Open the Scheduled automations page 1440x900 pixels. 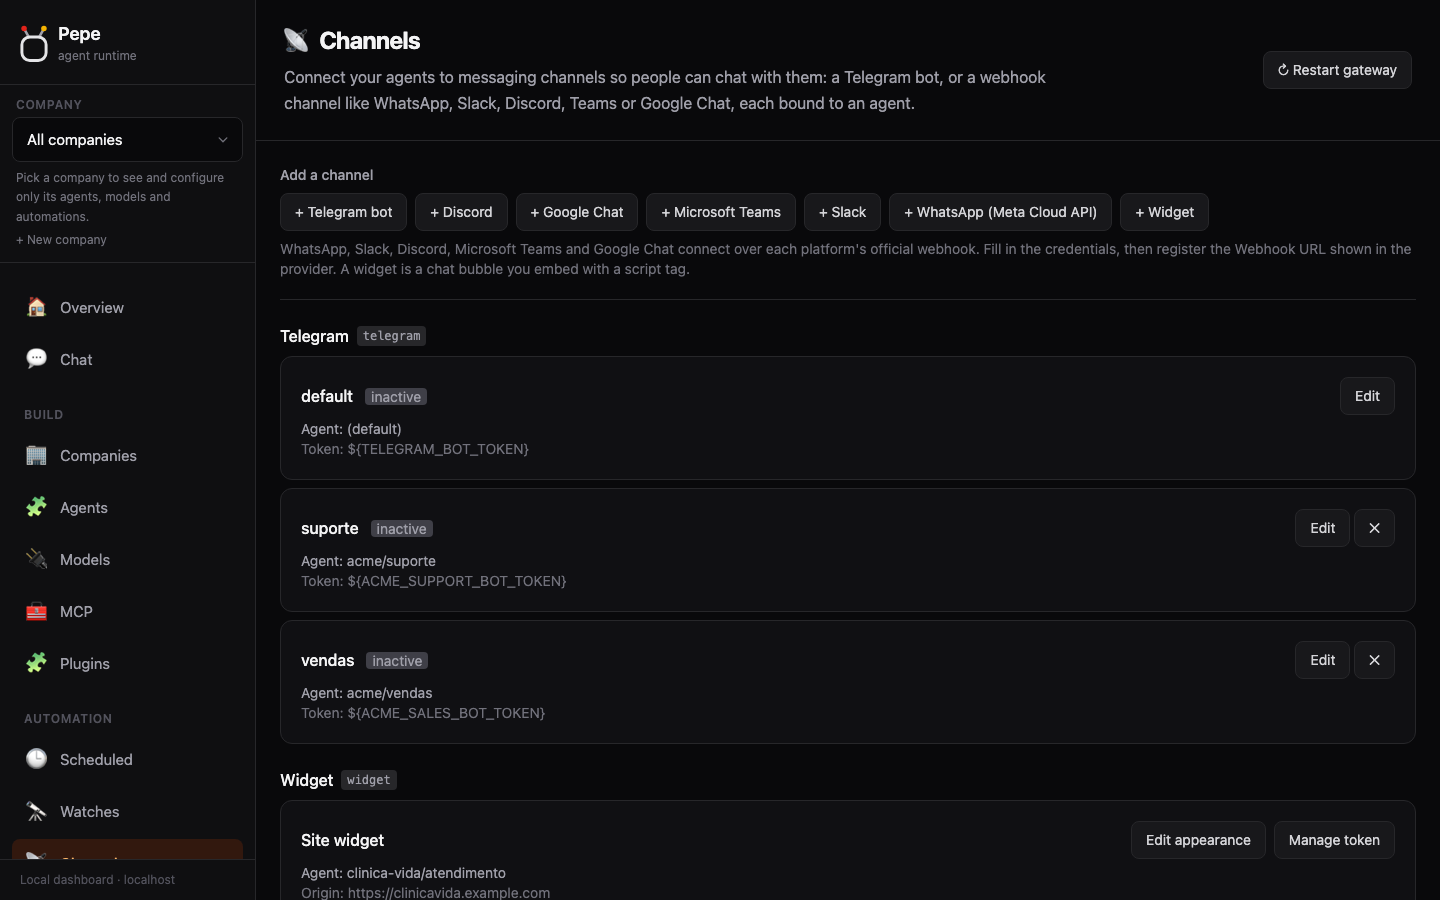click(x=127, y=760)
